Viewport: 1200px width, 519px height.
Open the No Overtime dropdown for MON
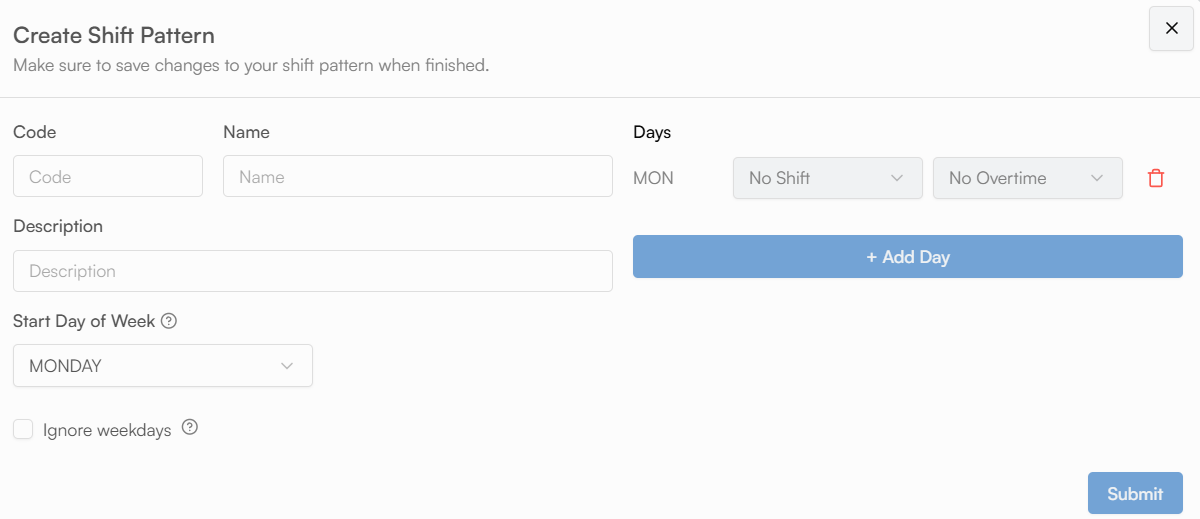click(x=1016, y=178)
